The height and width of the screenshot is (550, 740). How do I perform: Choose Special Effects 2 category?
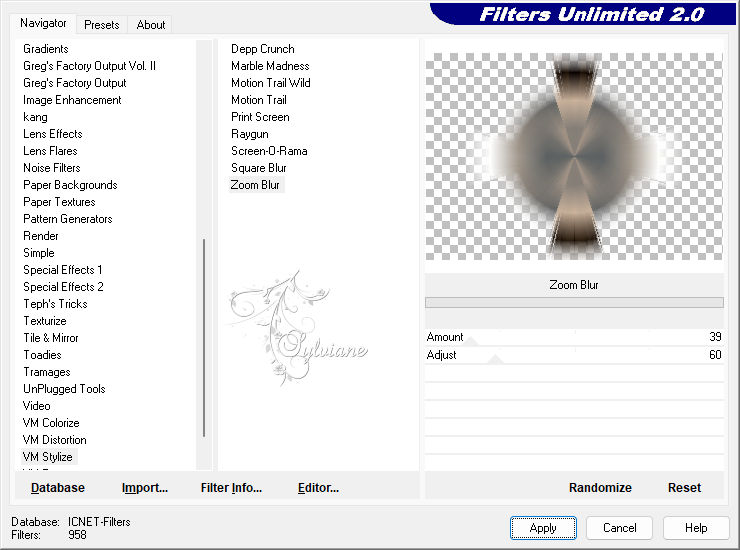point(63,287)
